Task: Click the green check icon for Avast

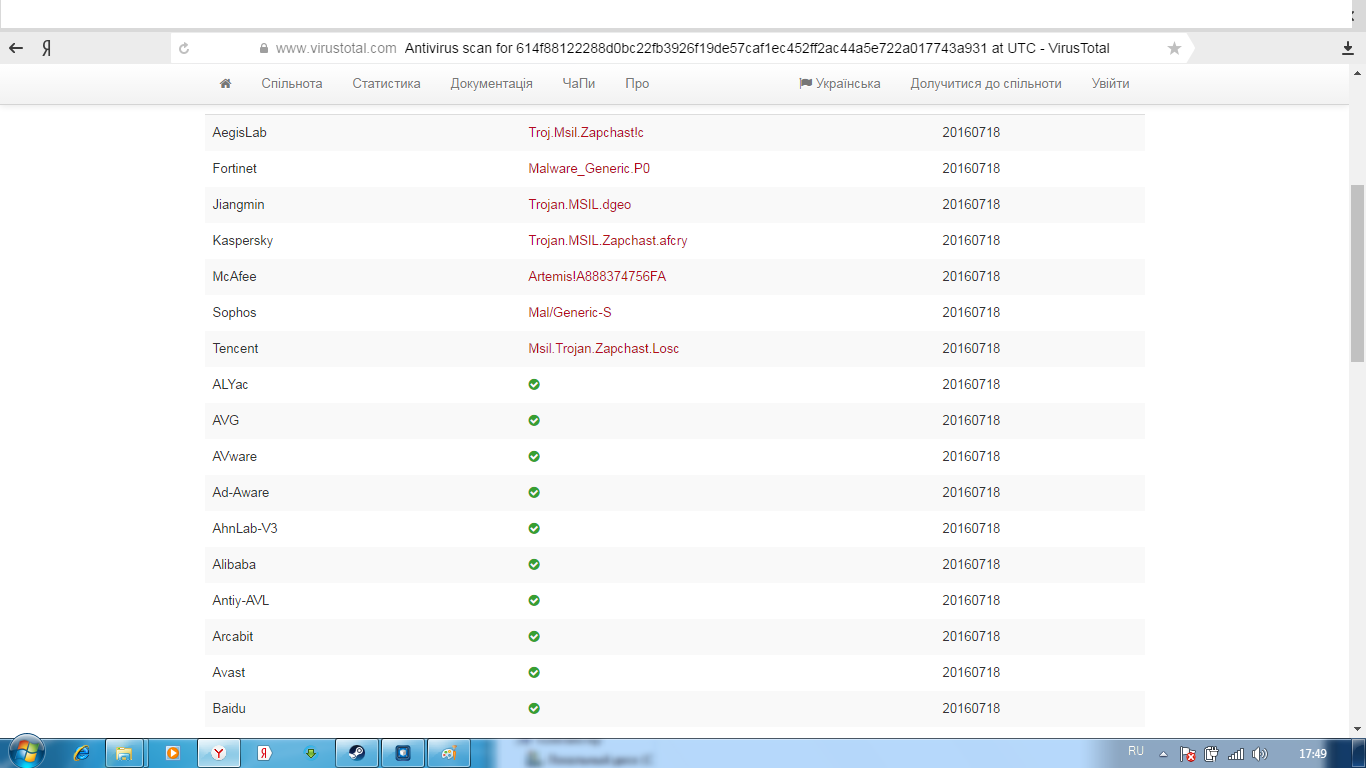Action: pyautogui.click(x=534, y=673)
